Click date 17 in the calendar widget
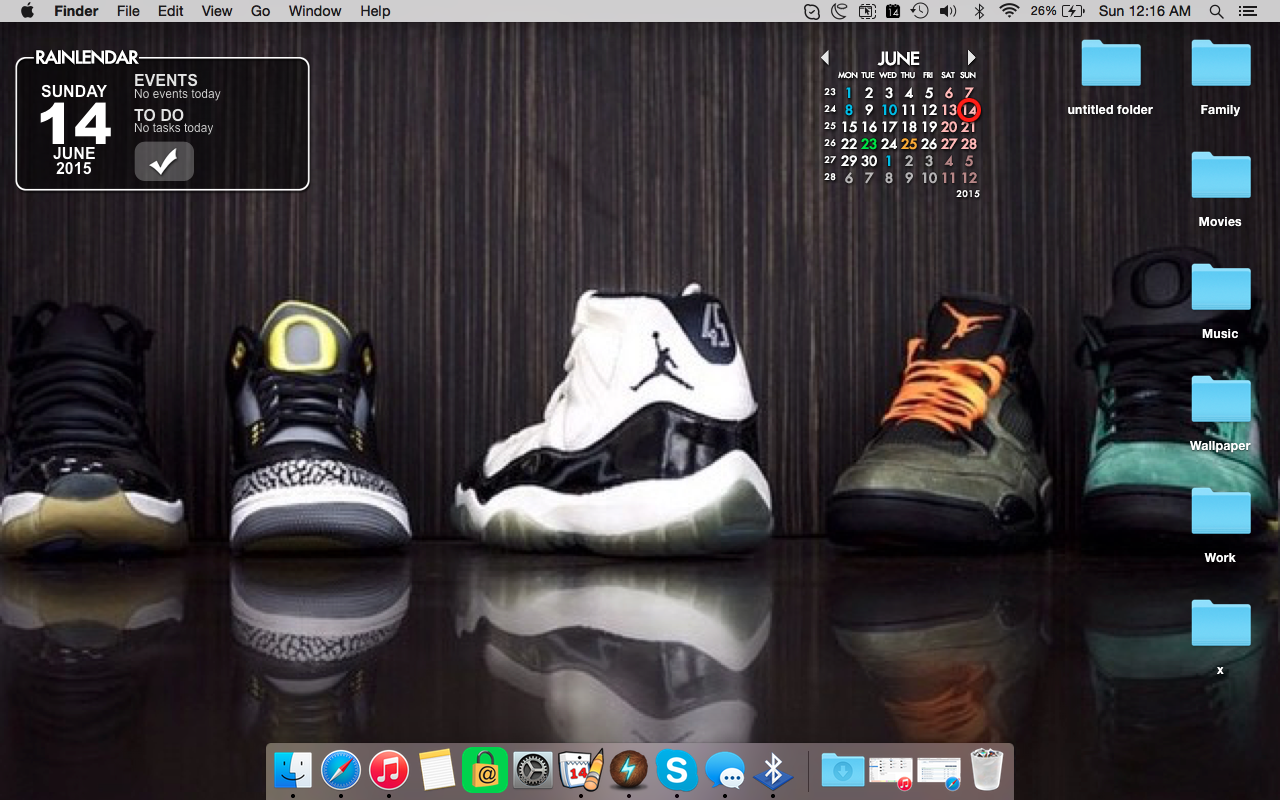Image resolution: width=1280 pixels, height=800 pixels. 889,127
